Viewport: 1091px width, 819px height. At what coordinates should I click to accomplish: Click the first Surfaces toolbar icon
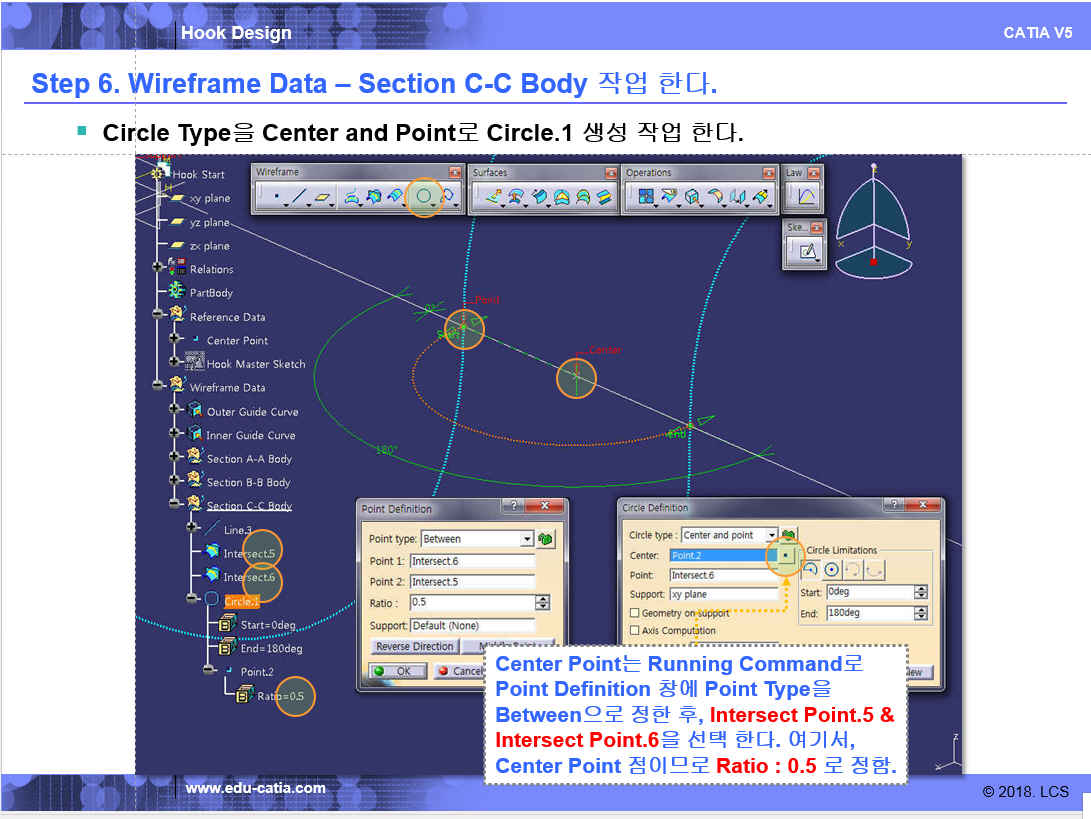coord(493,197)
